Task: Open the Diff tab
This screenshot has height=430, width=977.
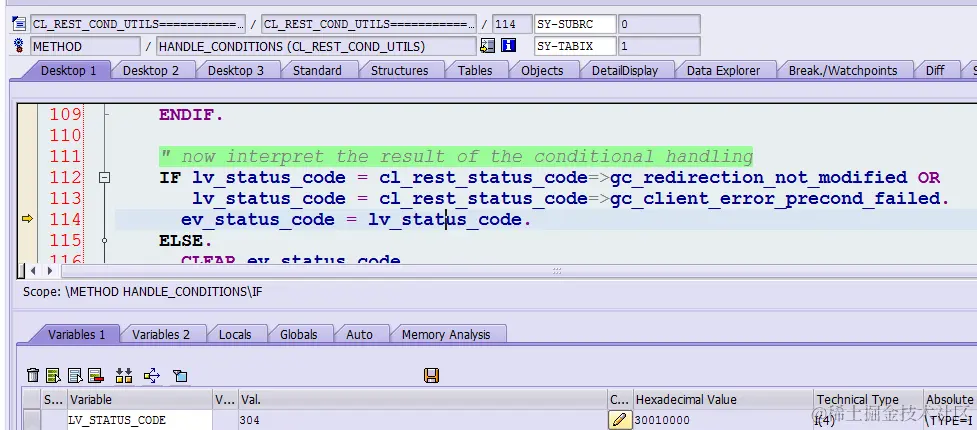Action: [x=935, y=70]
